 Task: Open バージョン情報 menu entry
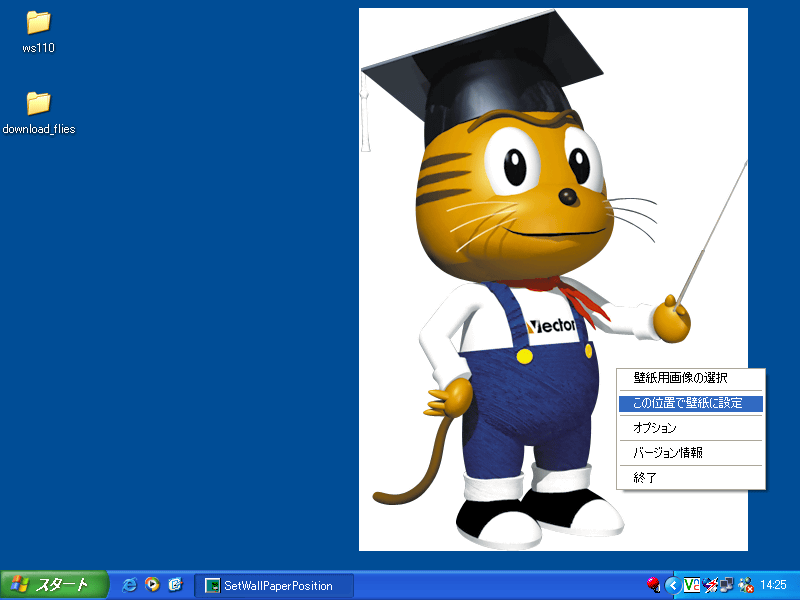[690, 453]
